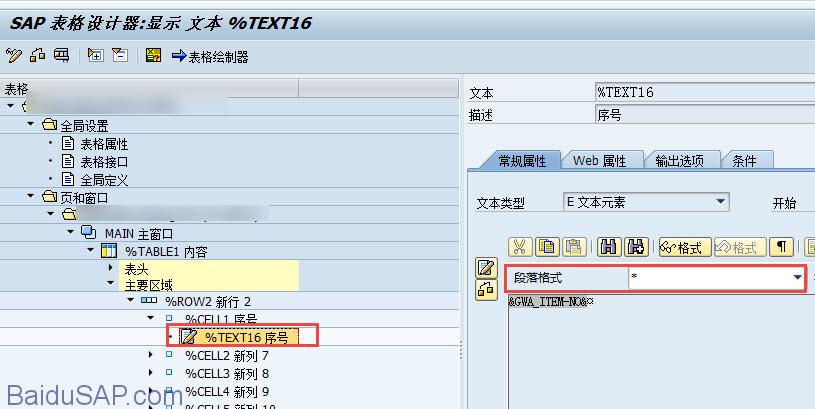Switch to 输出选项 tab
The width and height of the screenshot is (815, 409).
[x=679, y=161]
